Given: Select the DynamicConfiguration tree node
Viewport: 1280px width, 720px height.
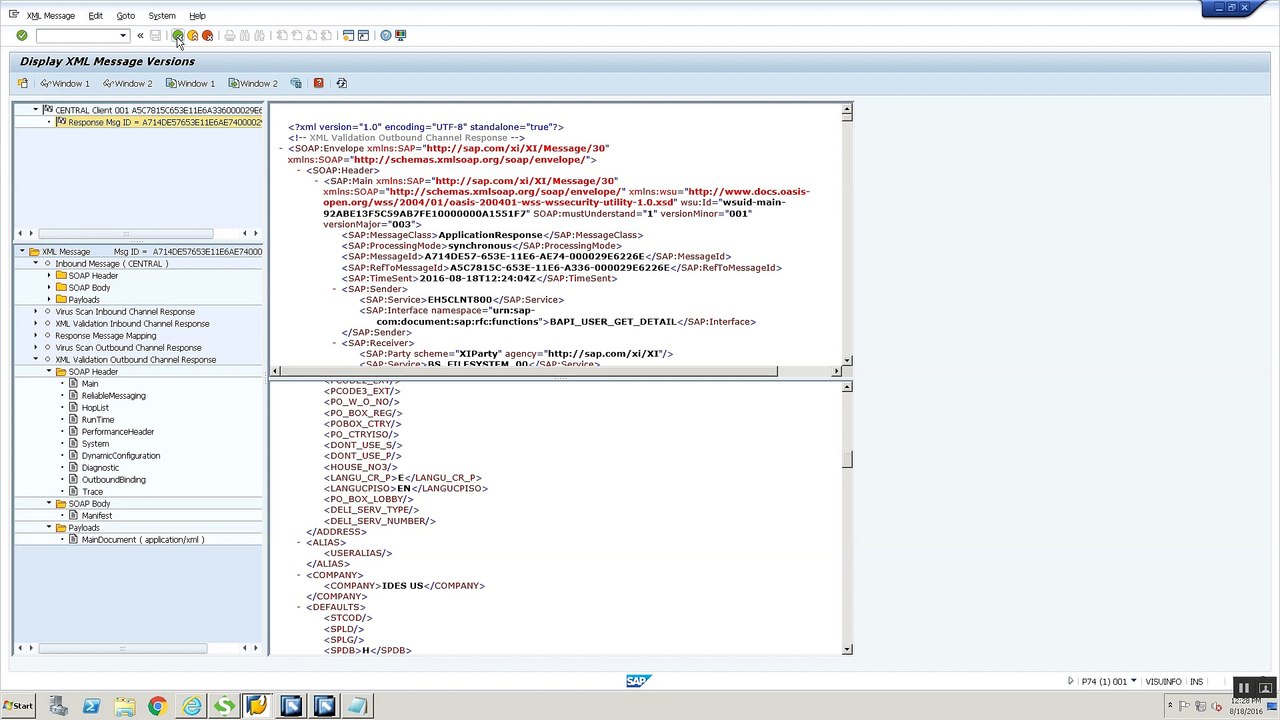Looking at the screenshot, I should point(121,456).
